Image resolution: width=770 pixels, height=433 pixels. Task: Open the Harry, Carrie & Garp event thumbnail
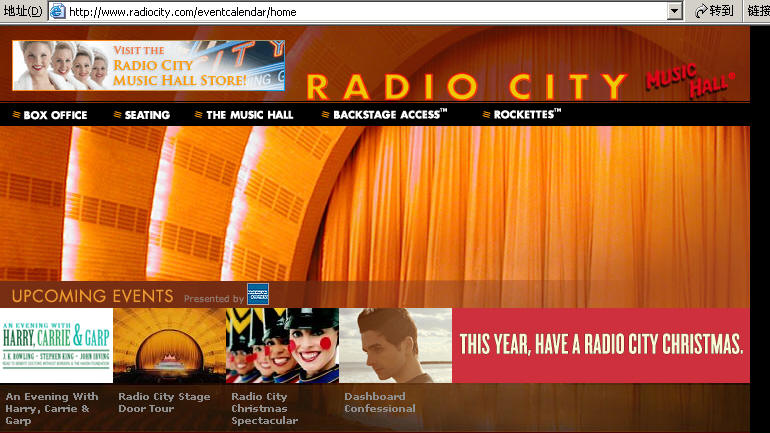click(x=56, y=346)
